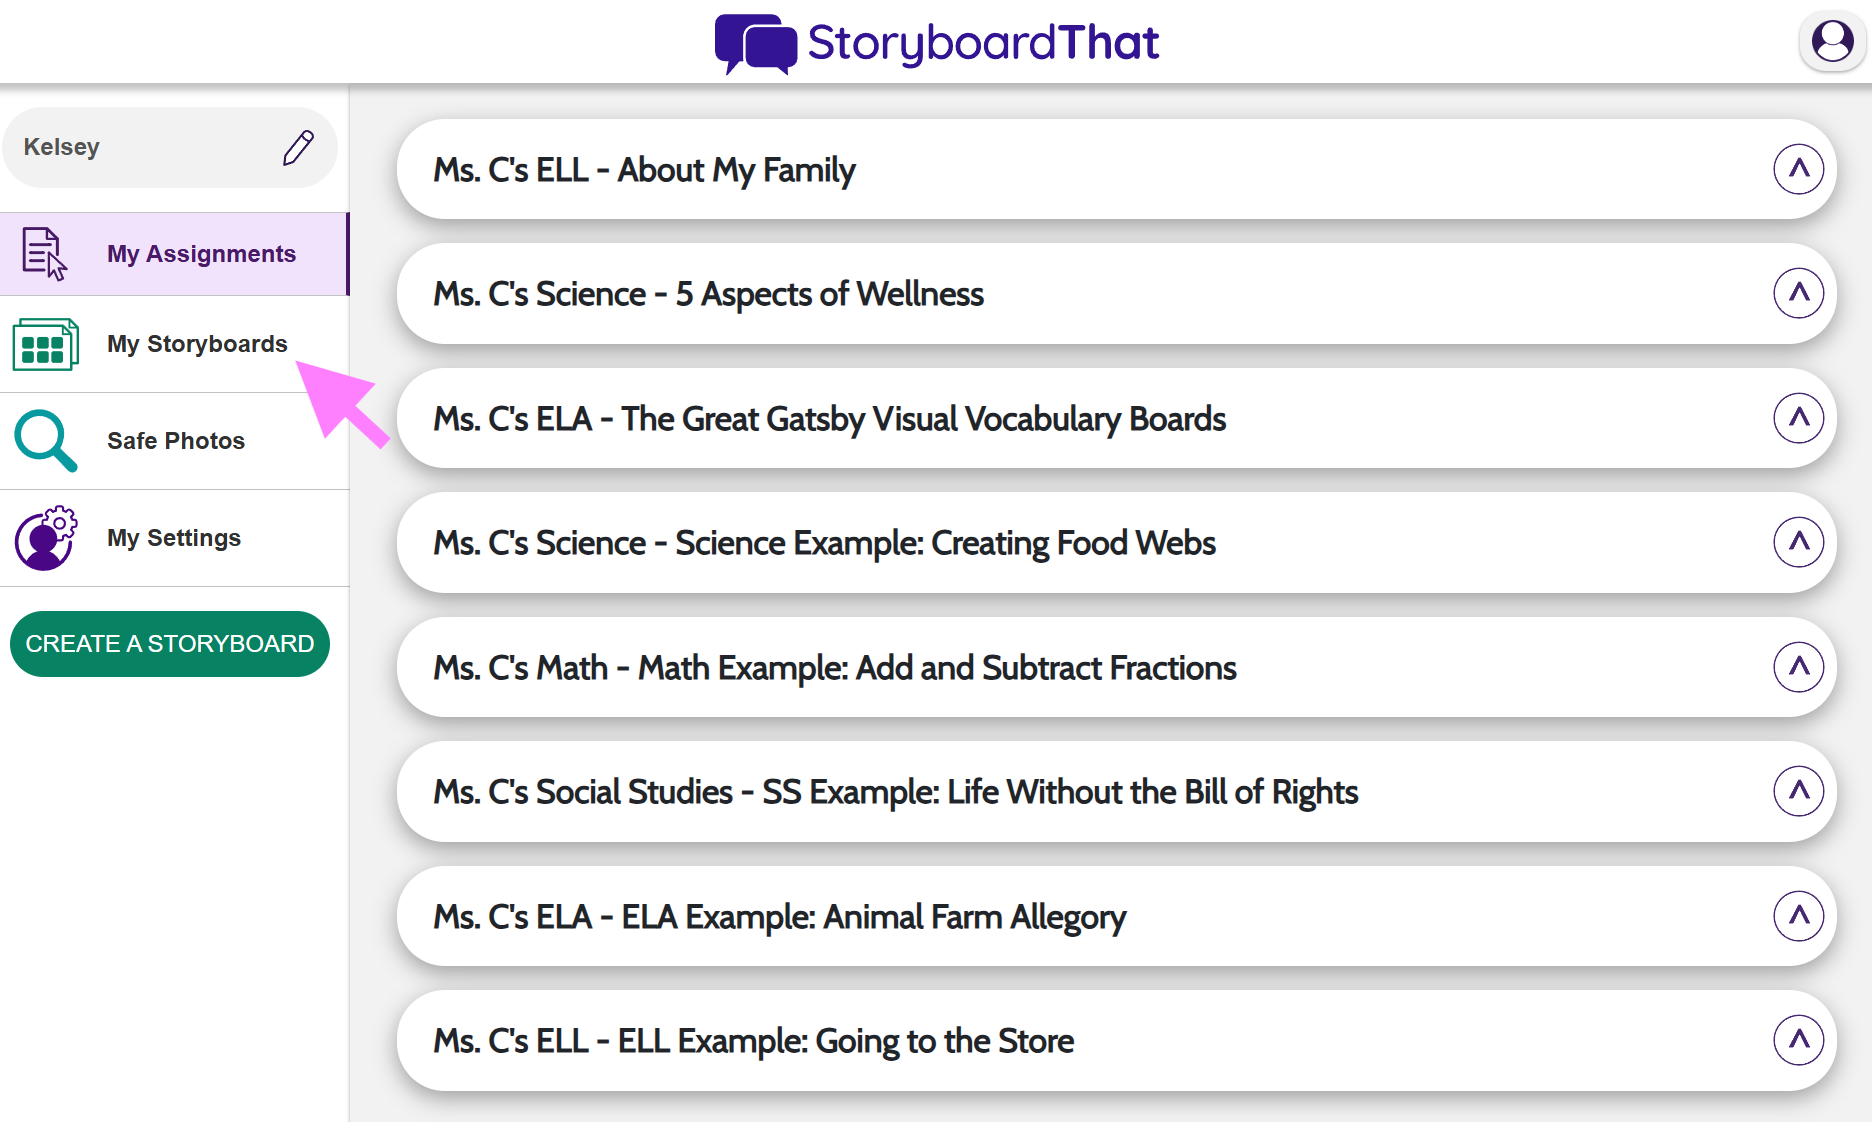
Task: Open the Going to the Store assignment title
Action: (x=753, y=1041)
